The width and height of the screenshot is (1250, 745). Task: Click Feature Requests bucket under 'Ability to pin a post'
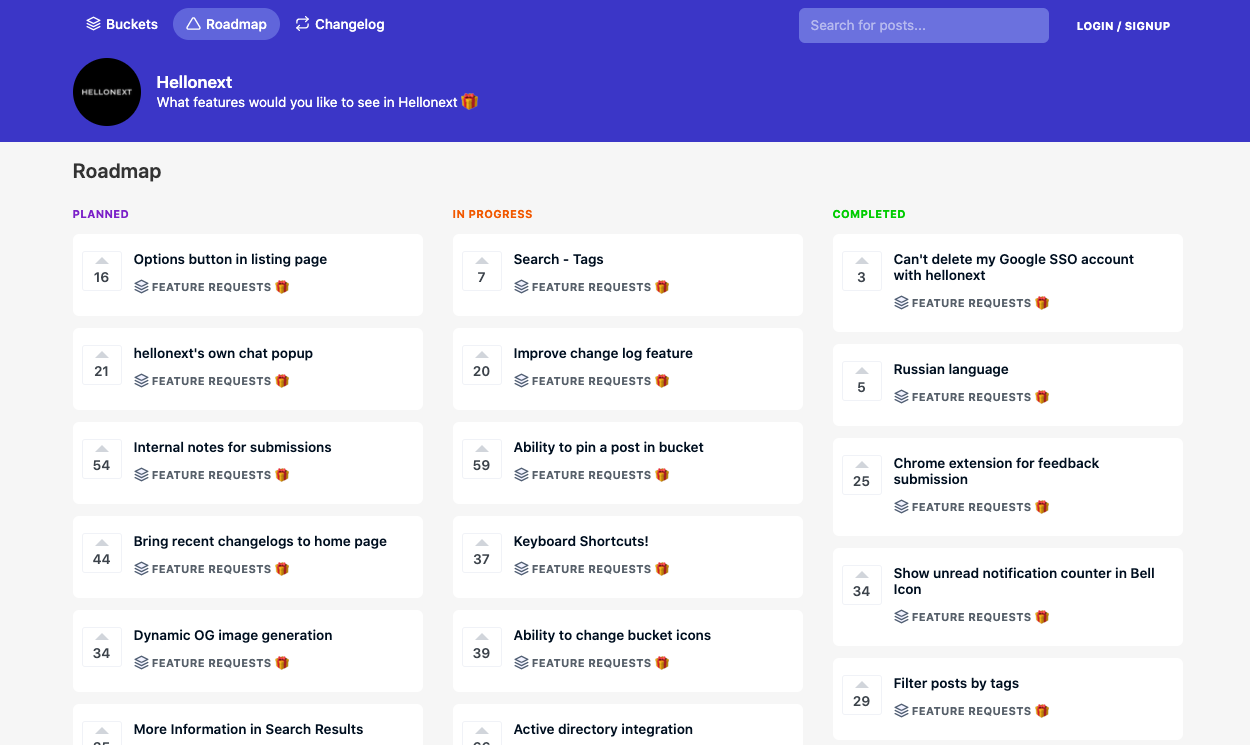(592, 475)
